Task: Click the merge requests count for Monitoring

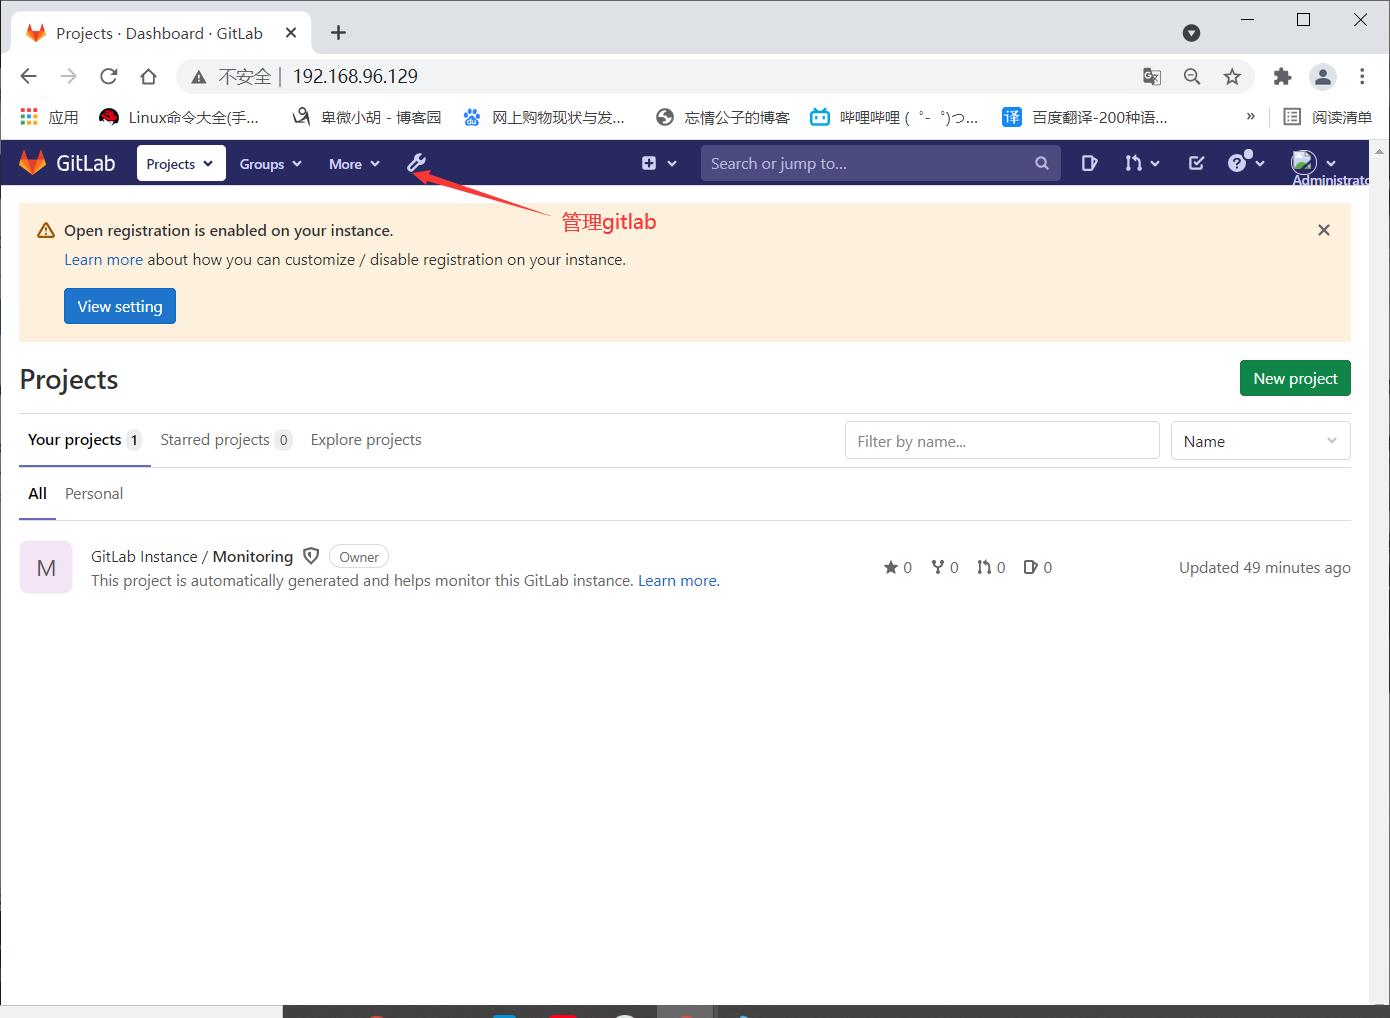Action: click(991, 567)
